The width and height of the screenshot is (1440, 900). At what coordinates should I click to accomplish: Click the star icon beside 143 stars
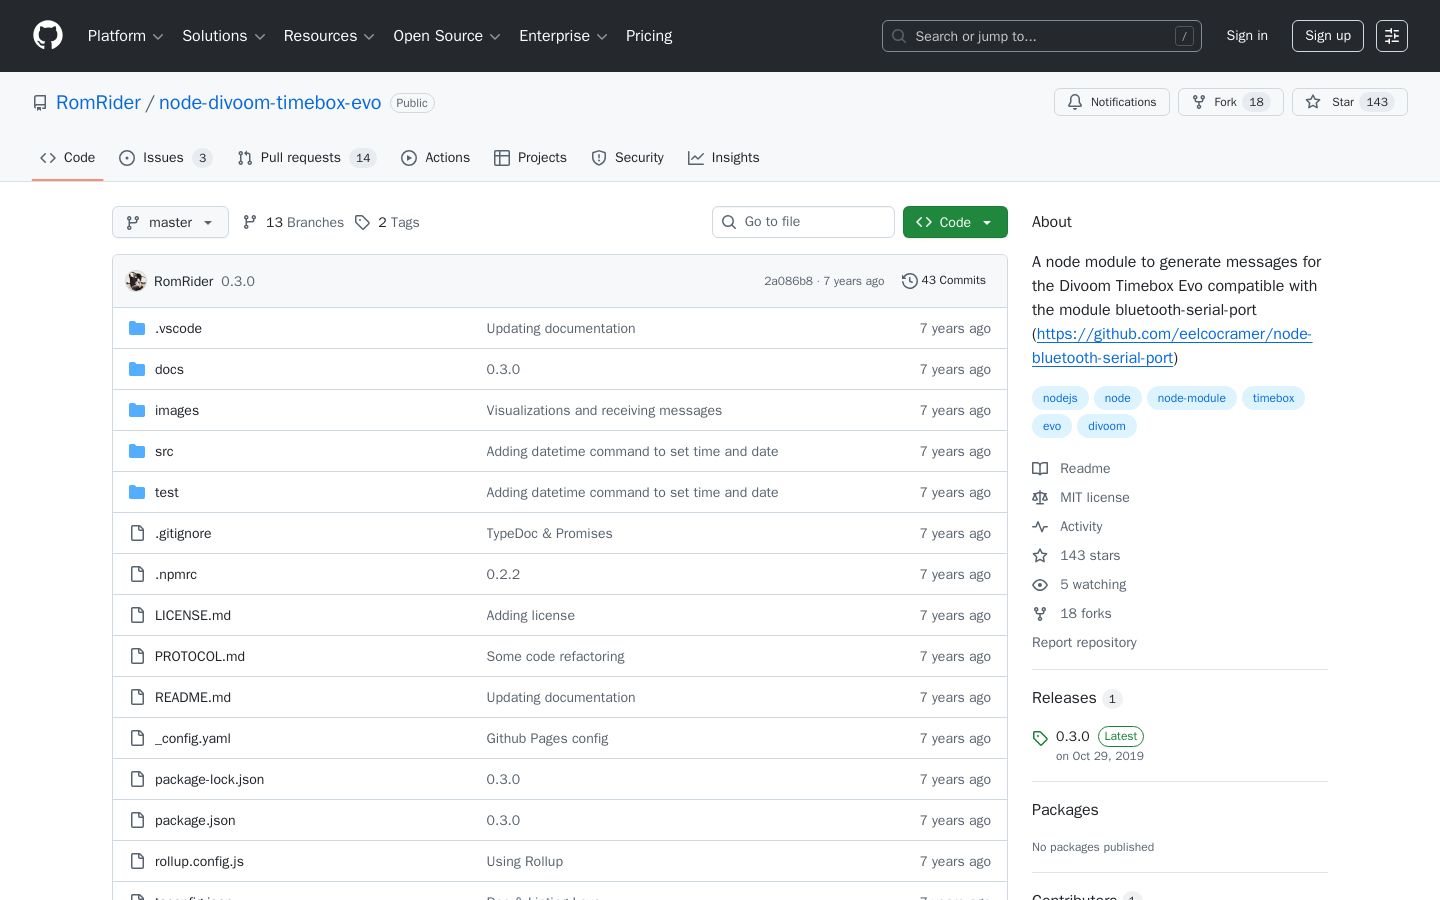pos(1040,555)
